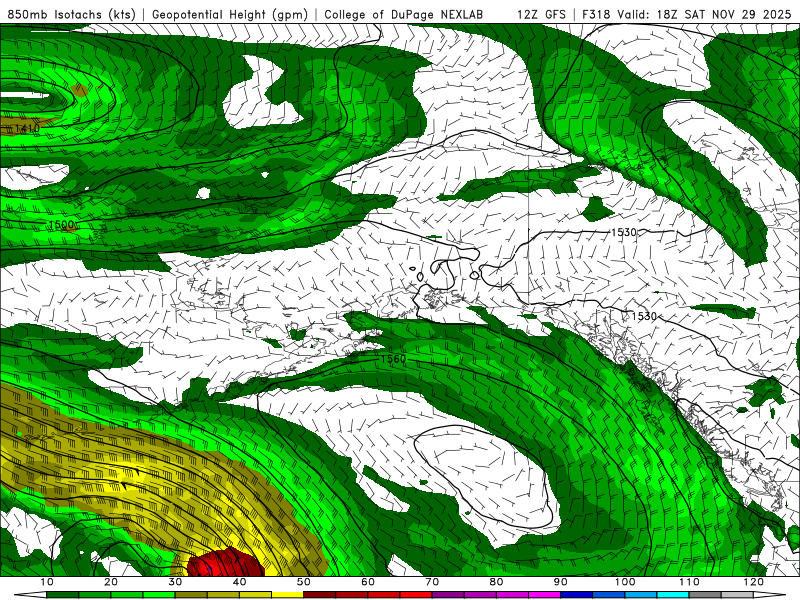800x600 pixels.
Task: Pick the brightest green swatch ending at 30
Action: point(159,595)
